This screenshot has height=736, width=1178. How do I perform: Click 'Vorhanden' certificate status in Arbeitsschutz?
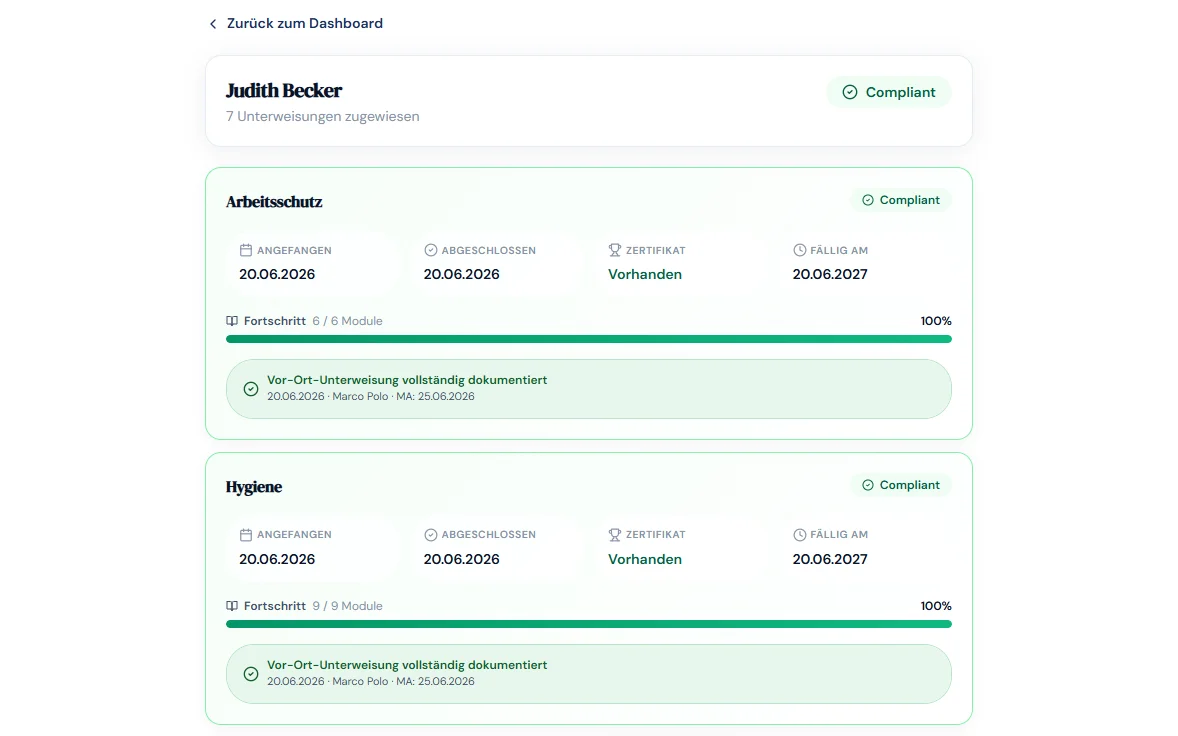click(x=645, y=274)
